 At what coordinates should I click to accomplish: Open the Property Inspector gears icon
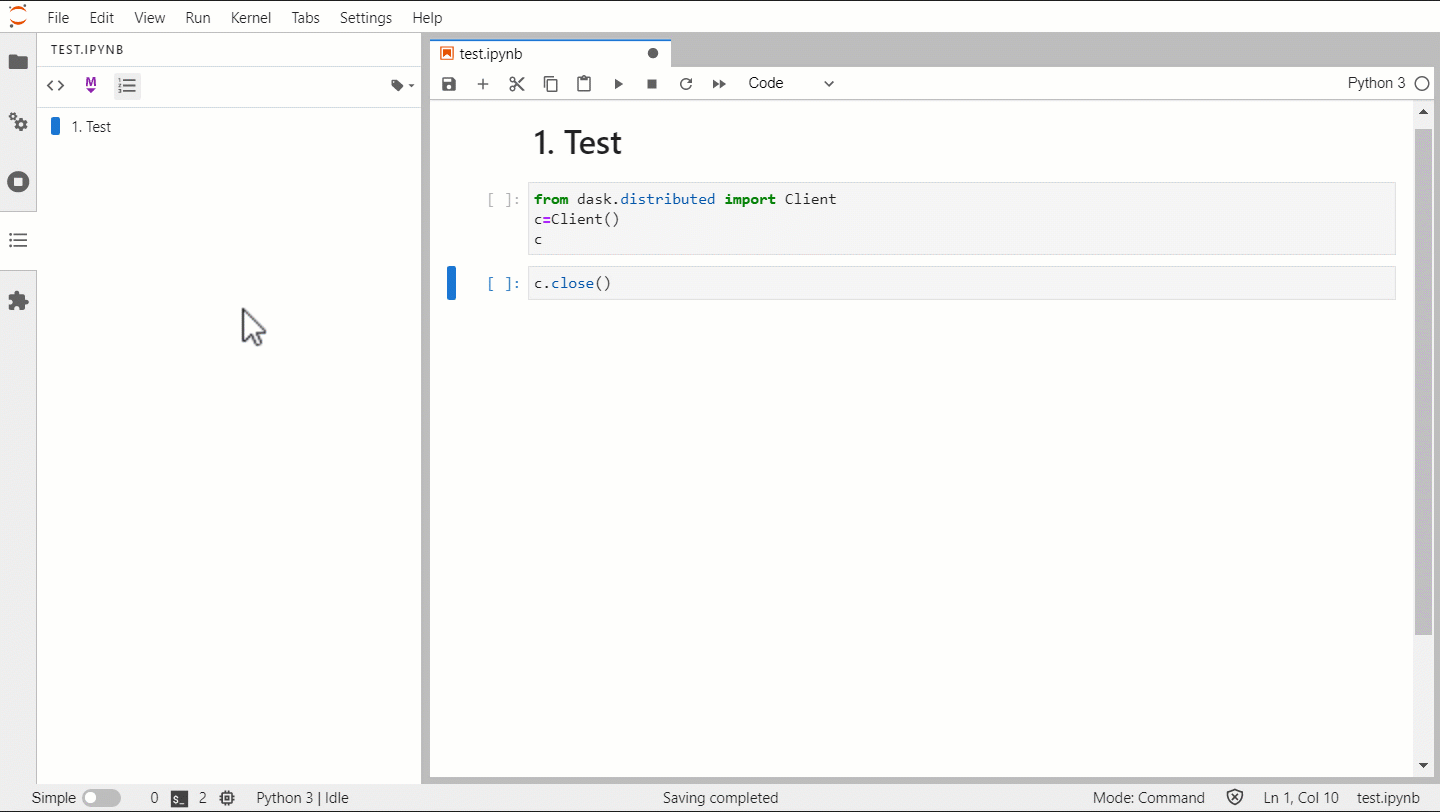(x=18, y=122)
